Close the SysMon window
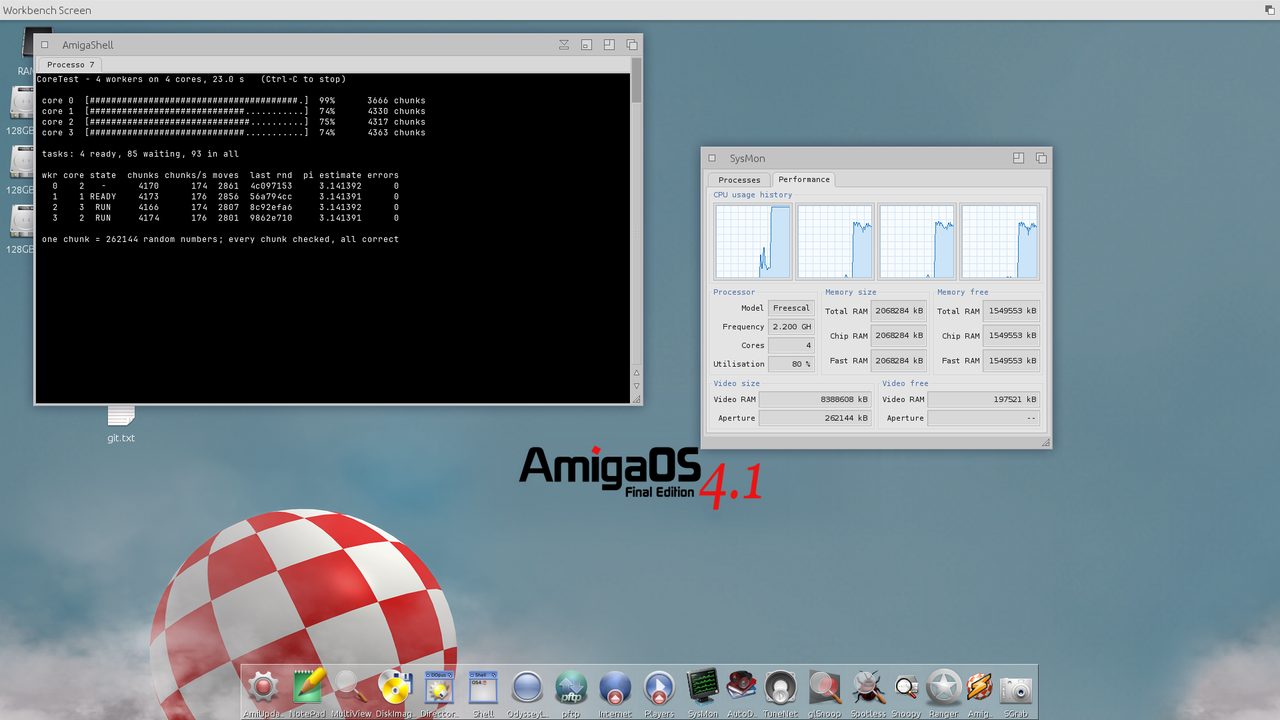The width and height of the screenshot is (1280, 720). pos(713,158)
